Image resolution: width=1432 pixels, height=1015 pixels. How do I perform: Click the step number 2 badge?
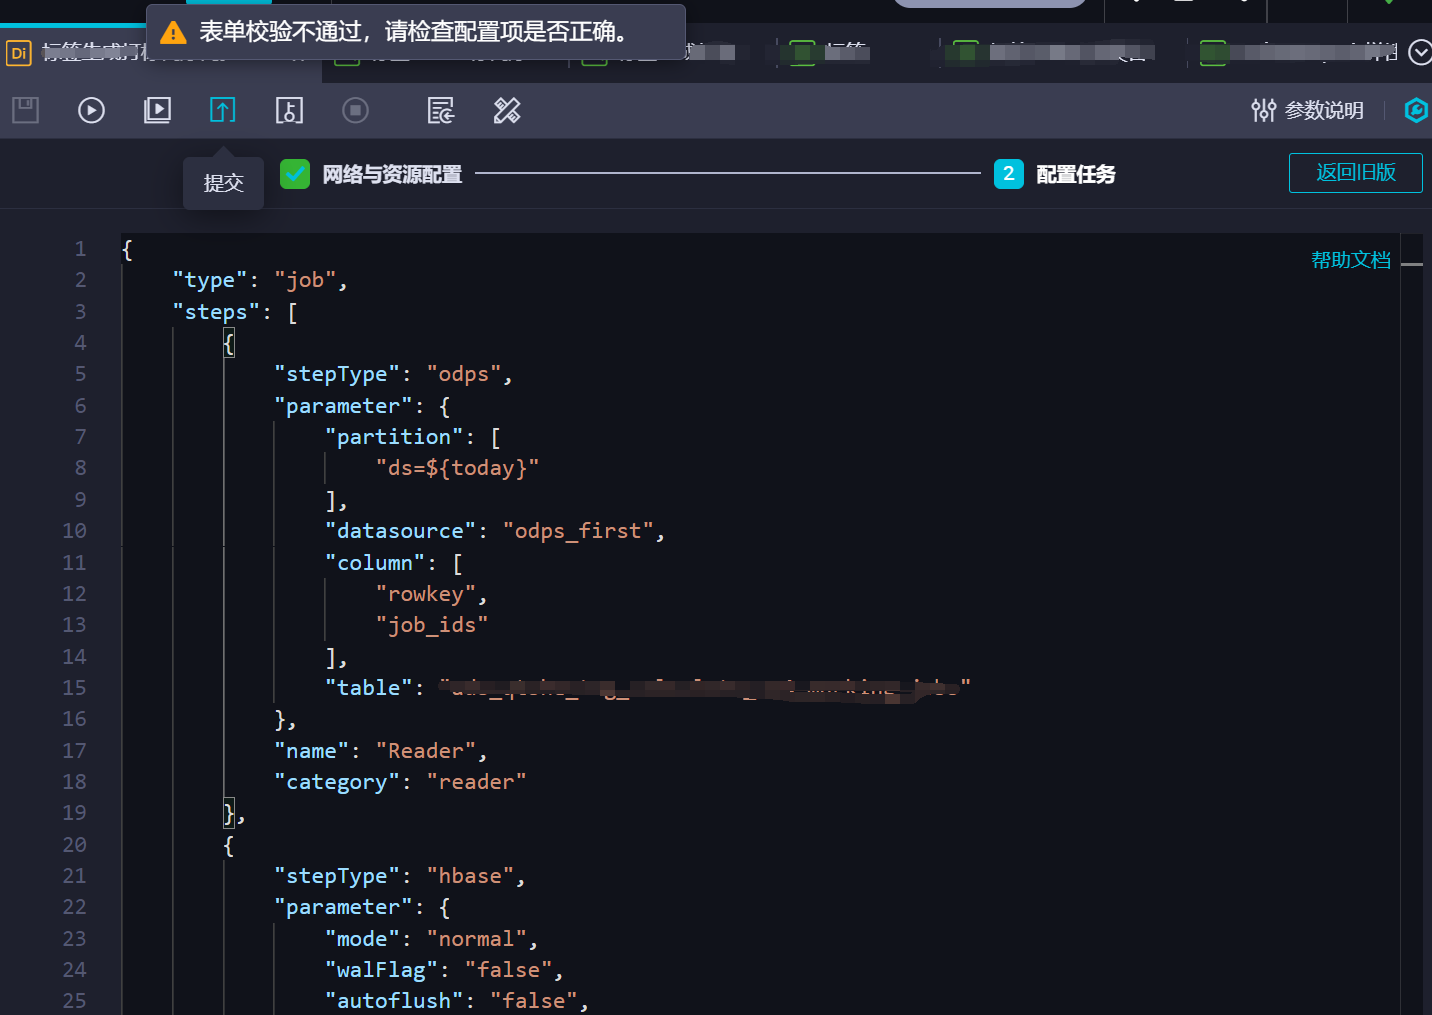[x=1008, y=174]
